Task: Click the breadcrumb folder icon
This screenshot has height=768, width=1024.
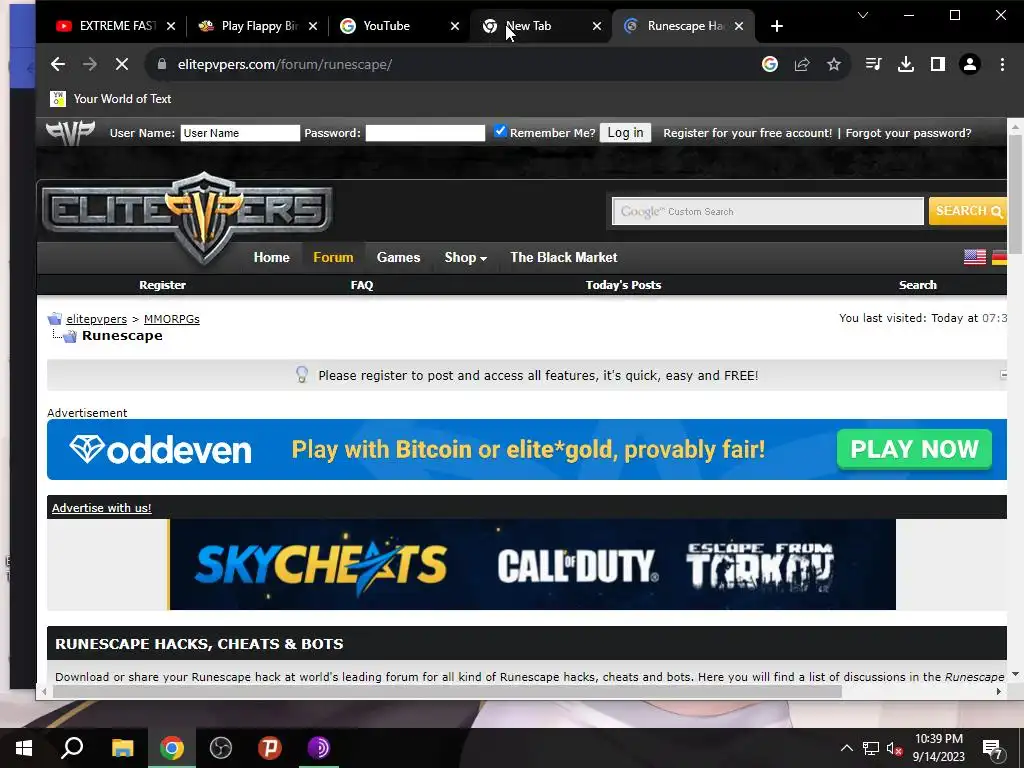Action: (x=55, y=319)
